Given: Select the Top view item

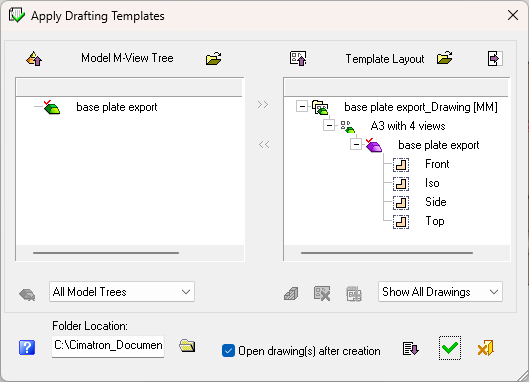Looking at the screenshot, I should pos(435,221).
